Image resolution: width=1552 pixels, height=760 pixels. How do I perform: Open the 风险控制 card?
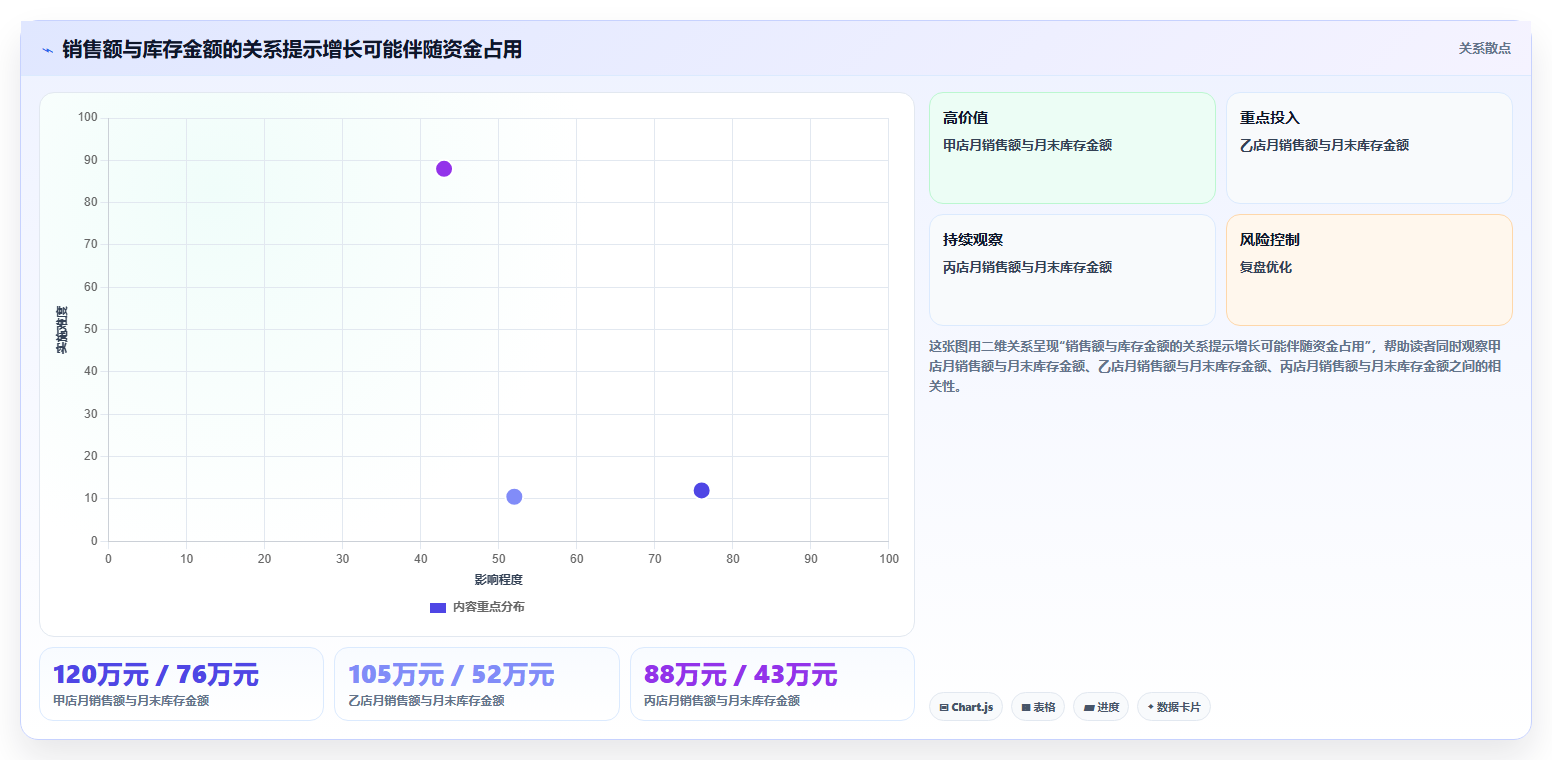point(1369,270)
